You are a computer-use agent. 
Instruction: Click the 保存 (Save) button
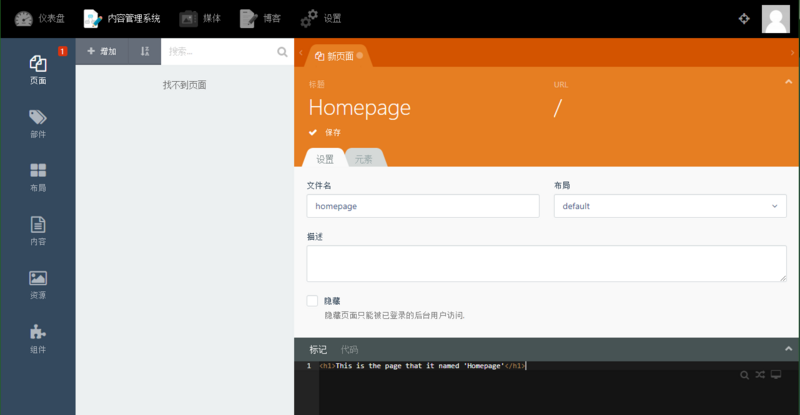[325, 132]
